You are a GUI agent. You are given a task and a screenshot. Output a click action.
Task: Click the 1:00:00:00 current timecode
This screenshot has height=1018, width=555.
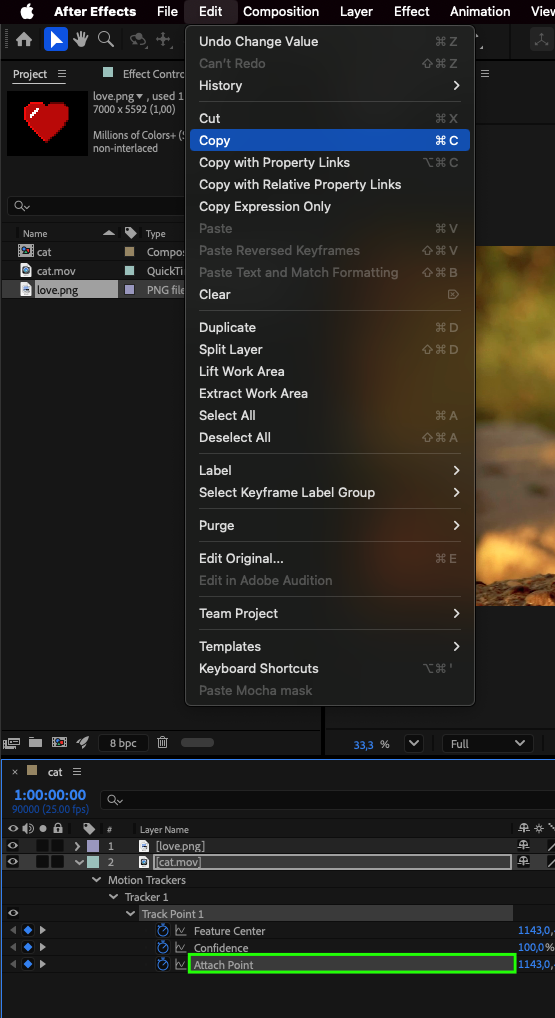(x=50, y=795)
